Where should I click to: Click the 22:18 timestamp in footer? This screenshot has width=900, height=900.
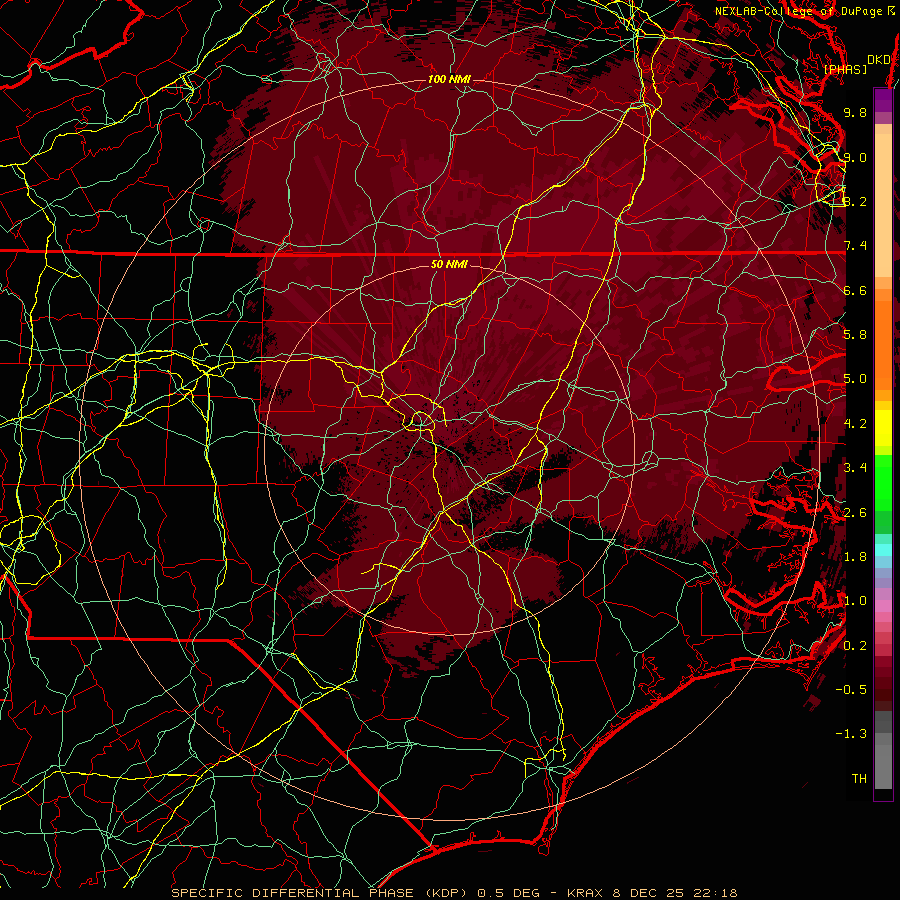tap(713, 893)
